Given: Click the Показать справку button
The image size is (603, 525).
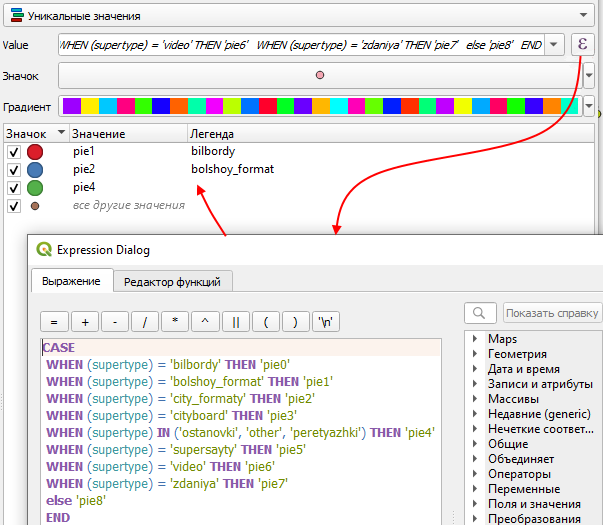Looking at the screenshot, I should point(552,313).
